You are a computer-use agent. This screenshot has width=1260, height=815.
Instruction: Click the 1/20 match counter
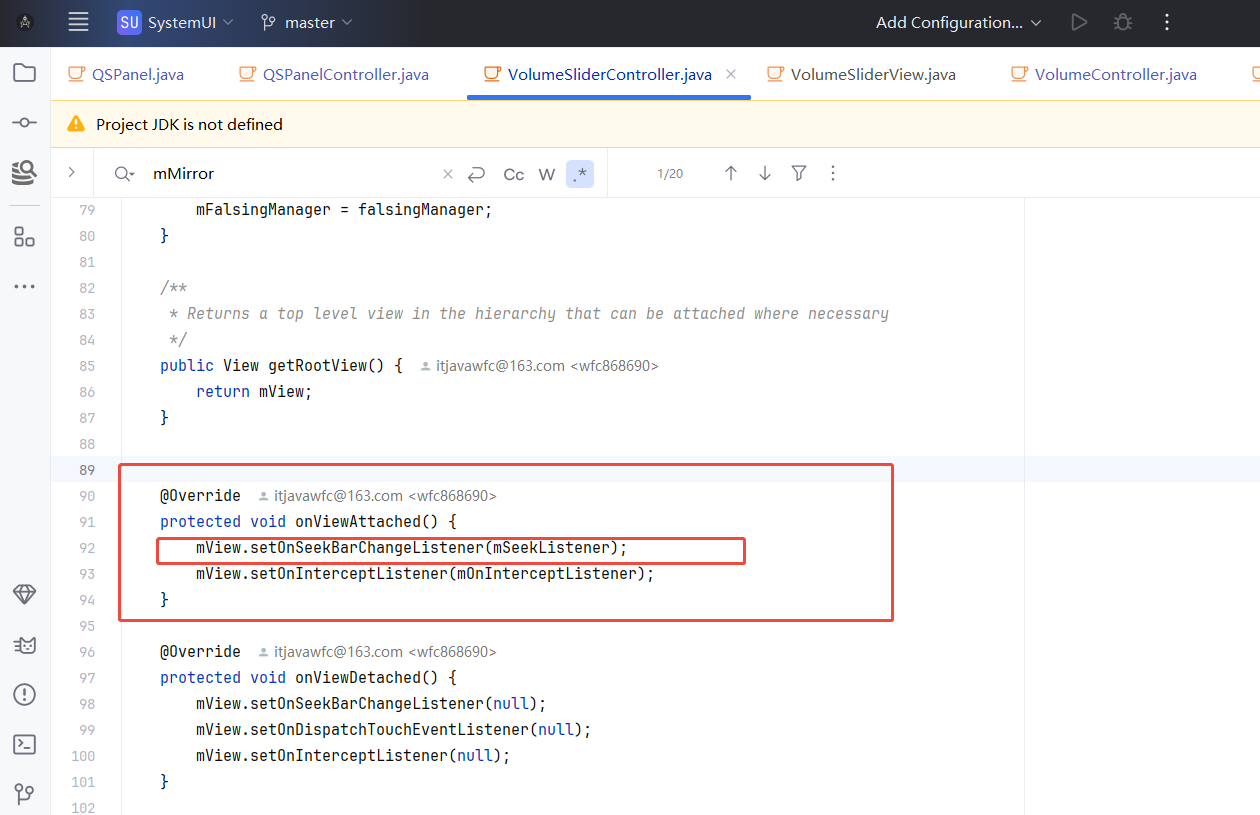click(x=670, y=174)
